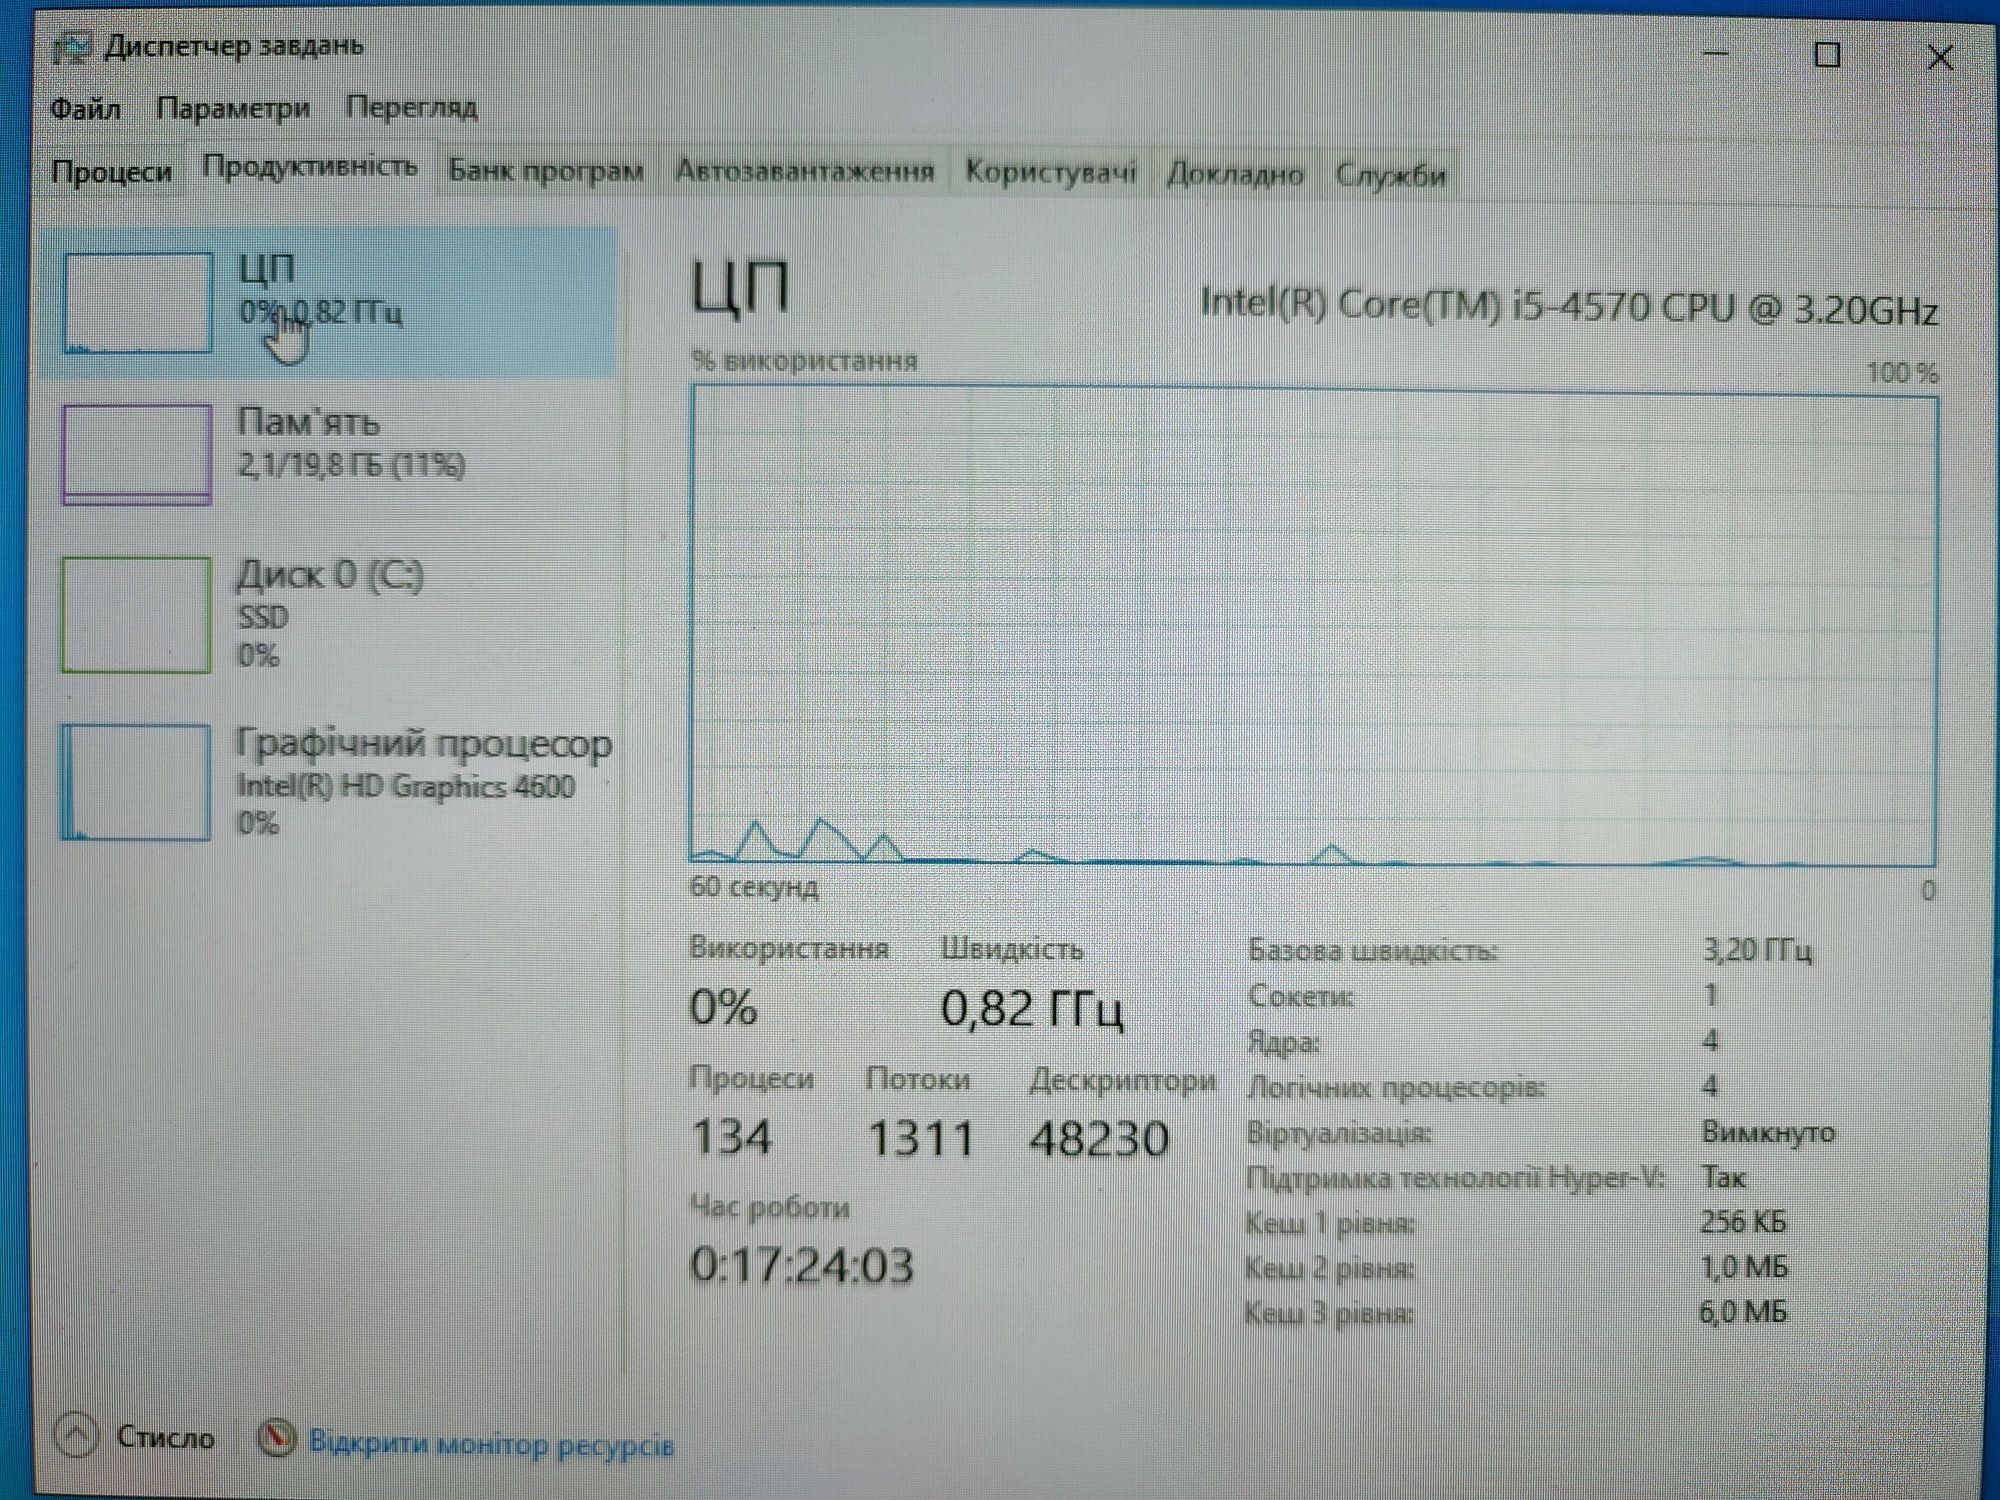The width and height of the screenshot is (2000, 1500).
Task: Open the Перегляд menu
Action: 411,107
